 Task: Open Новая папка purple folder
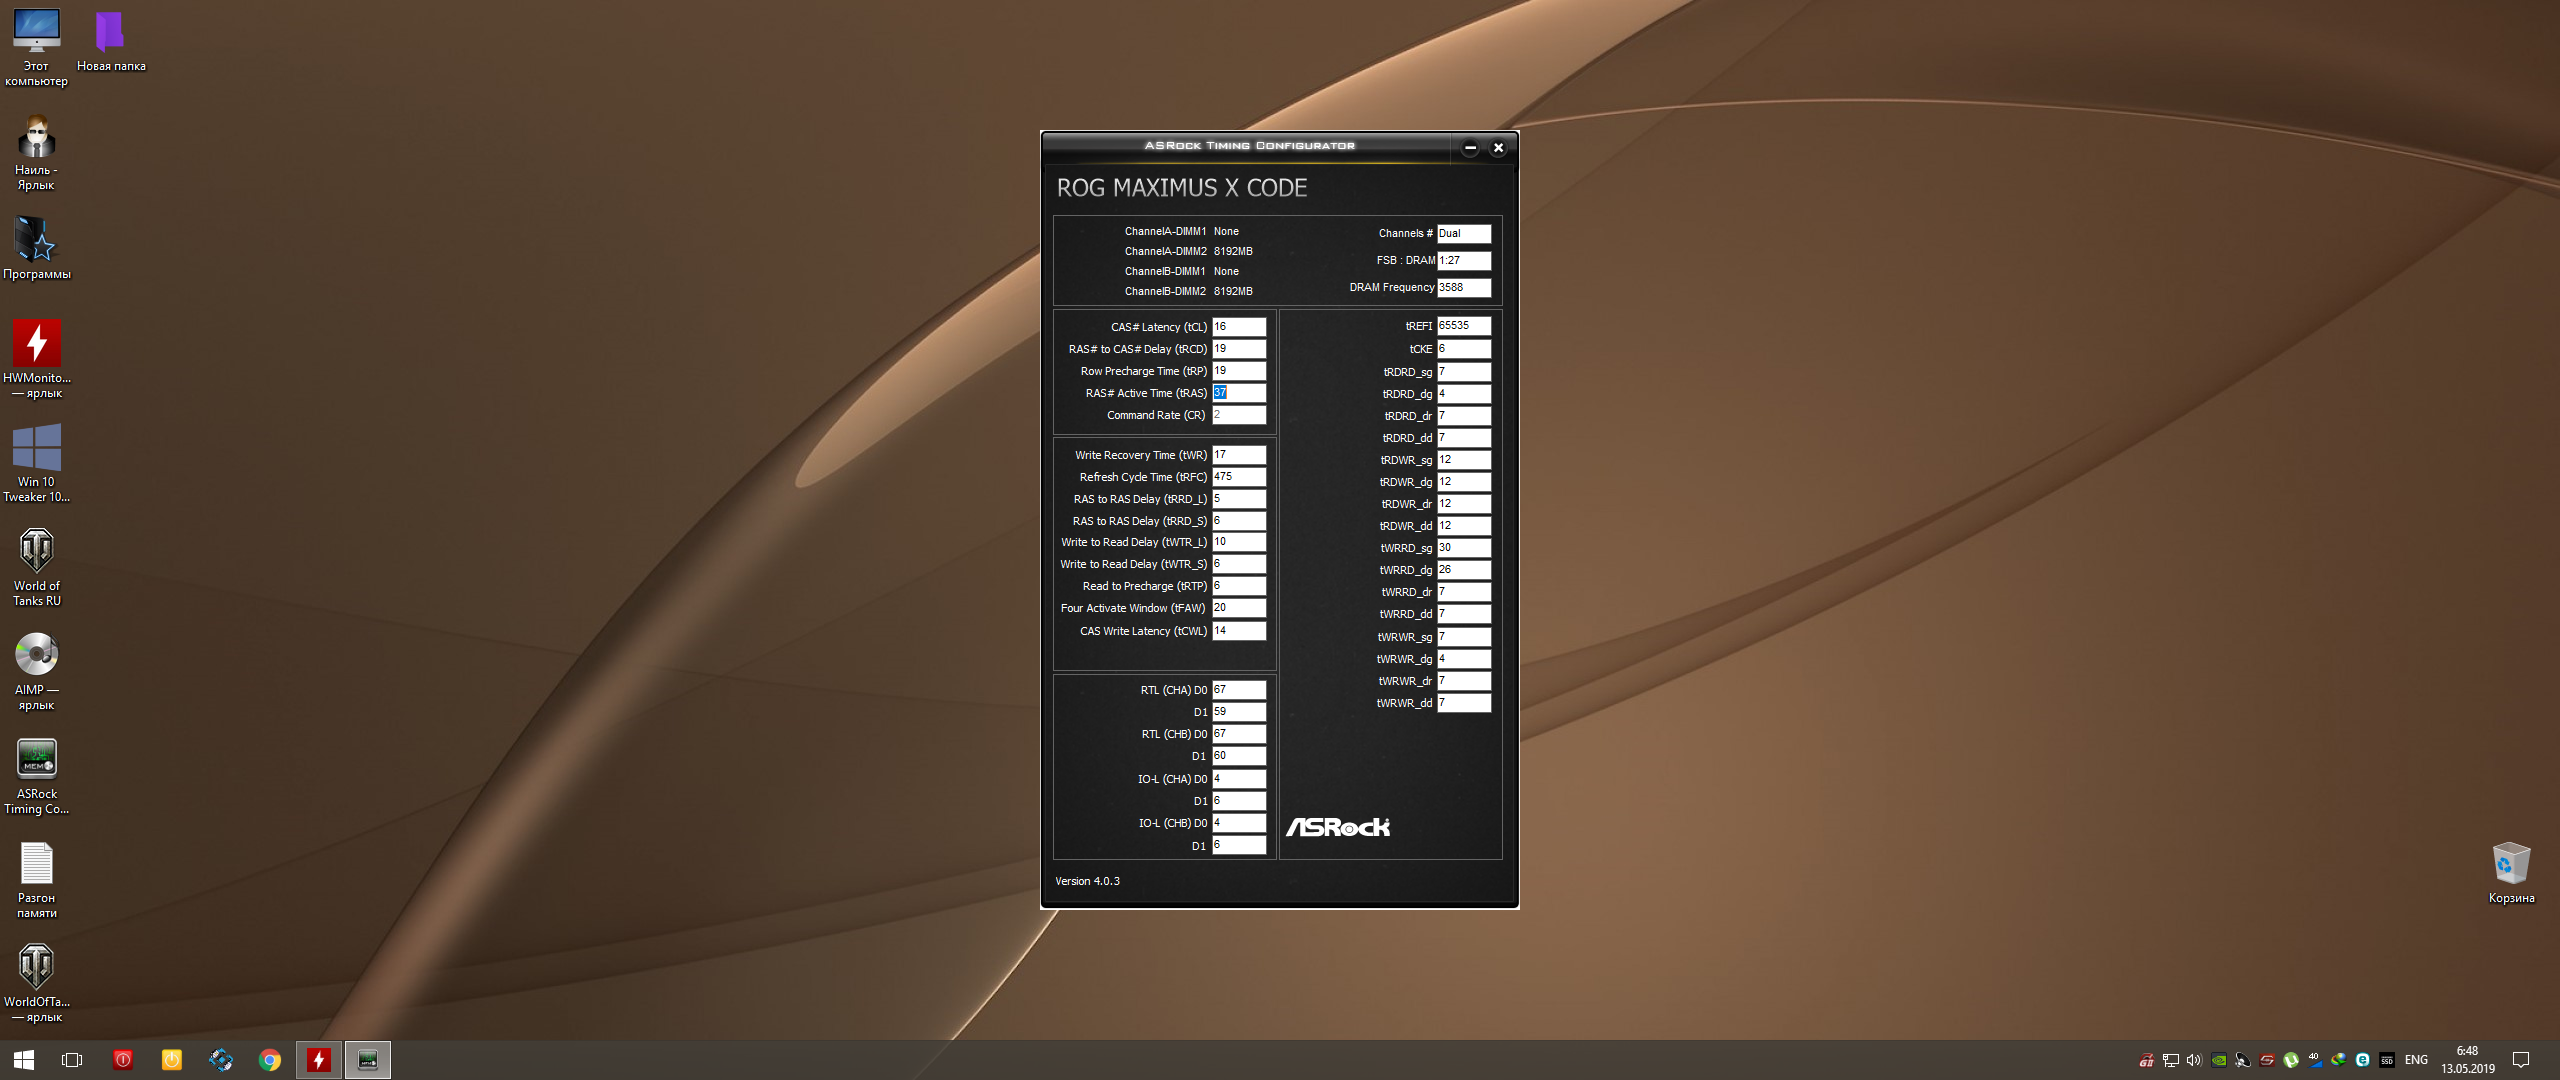pyautogui.click(x=110, y=33)
